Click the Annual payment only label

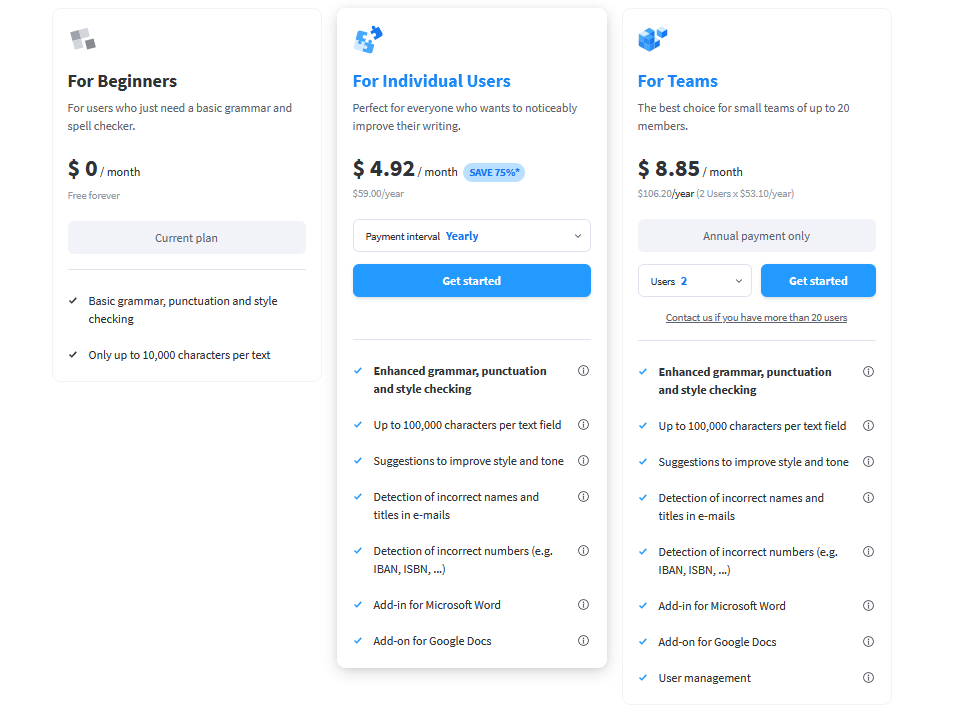756,236
